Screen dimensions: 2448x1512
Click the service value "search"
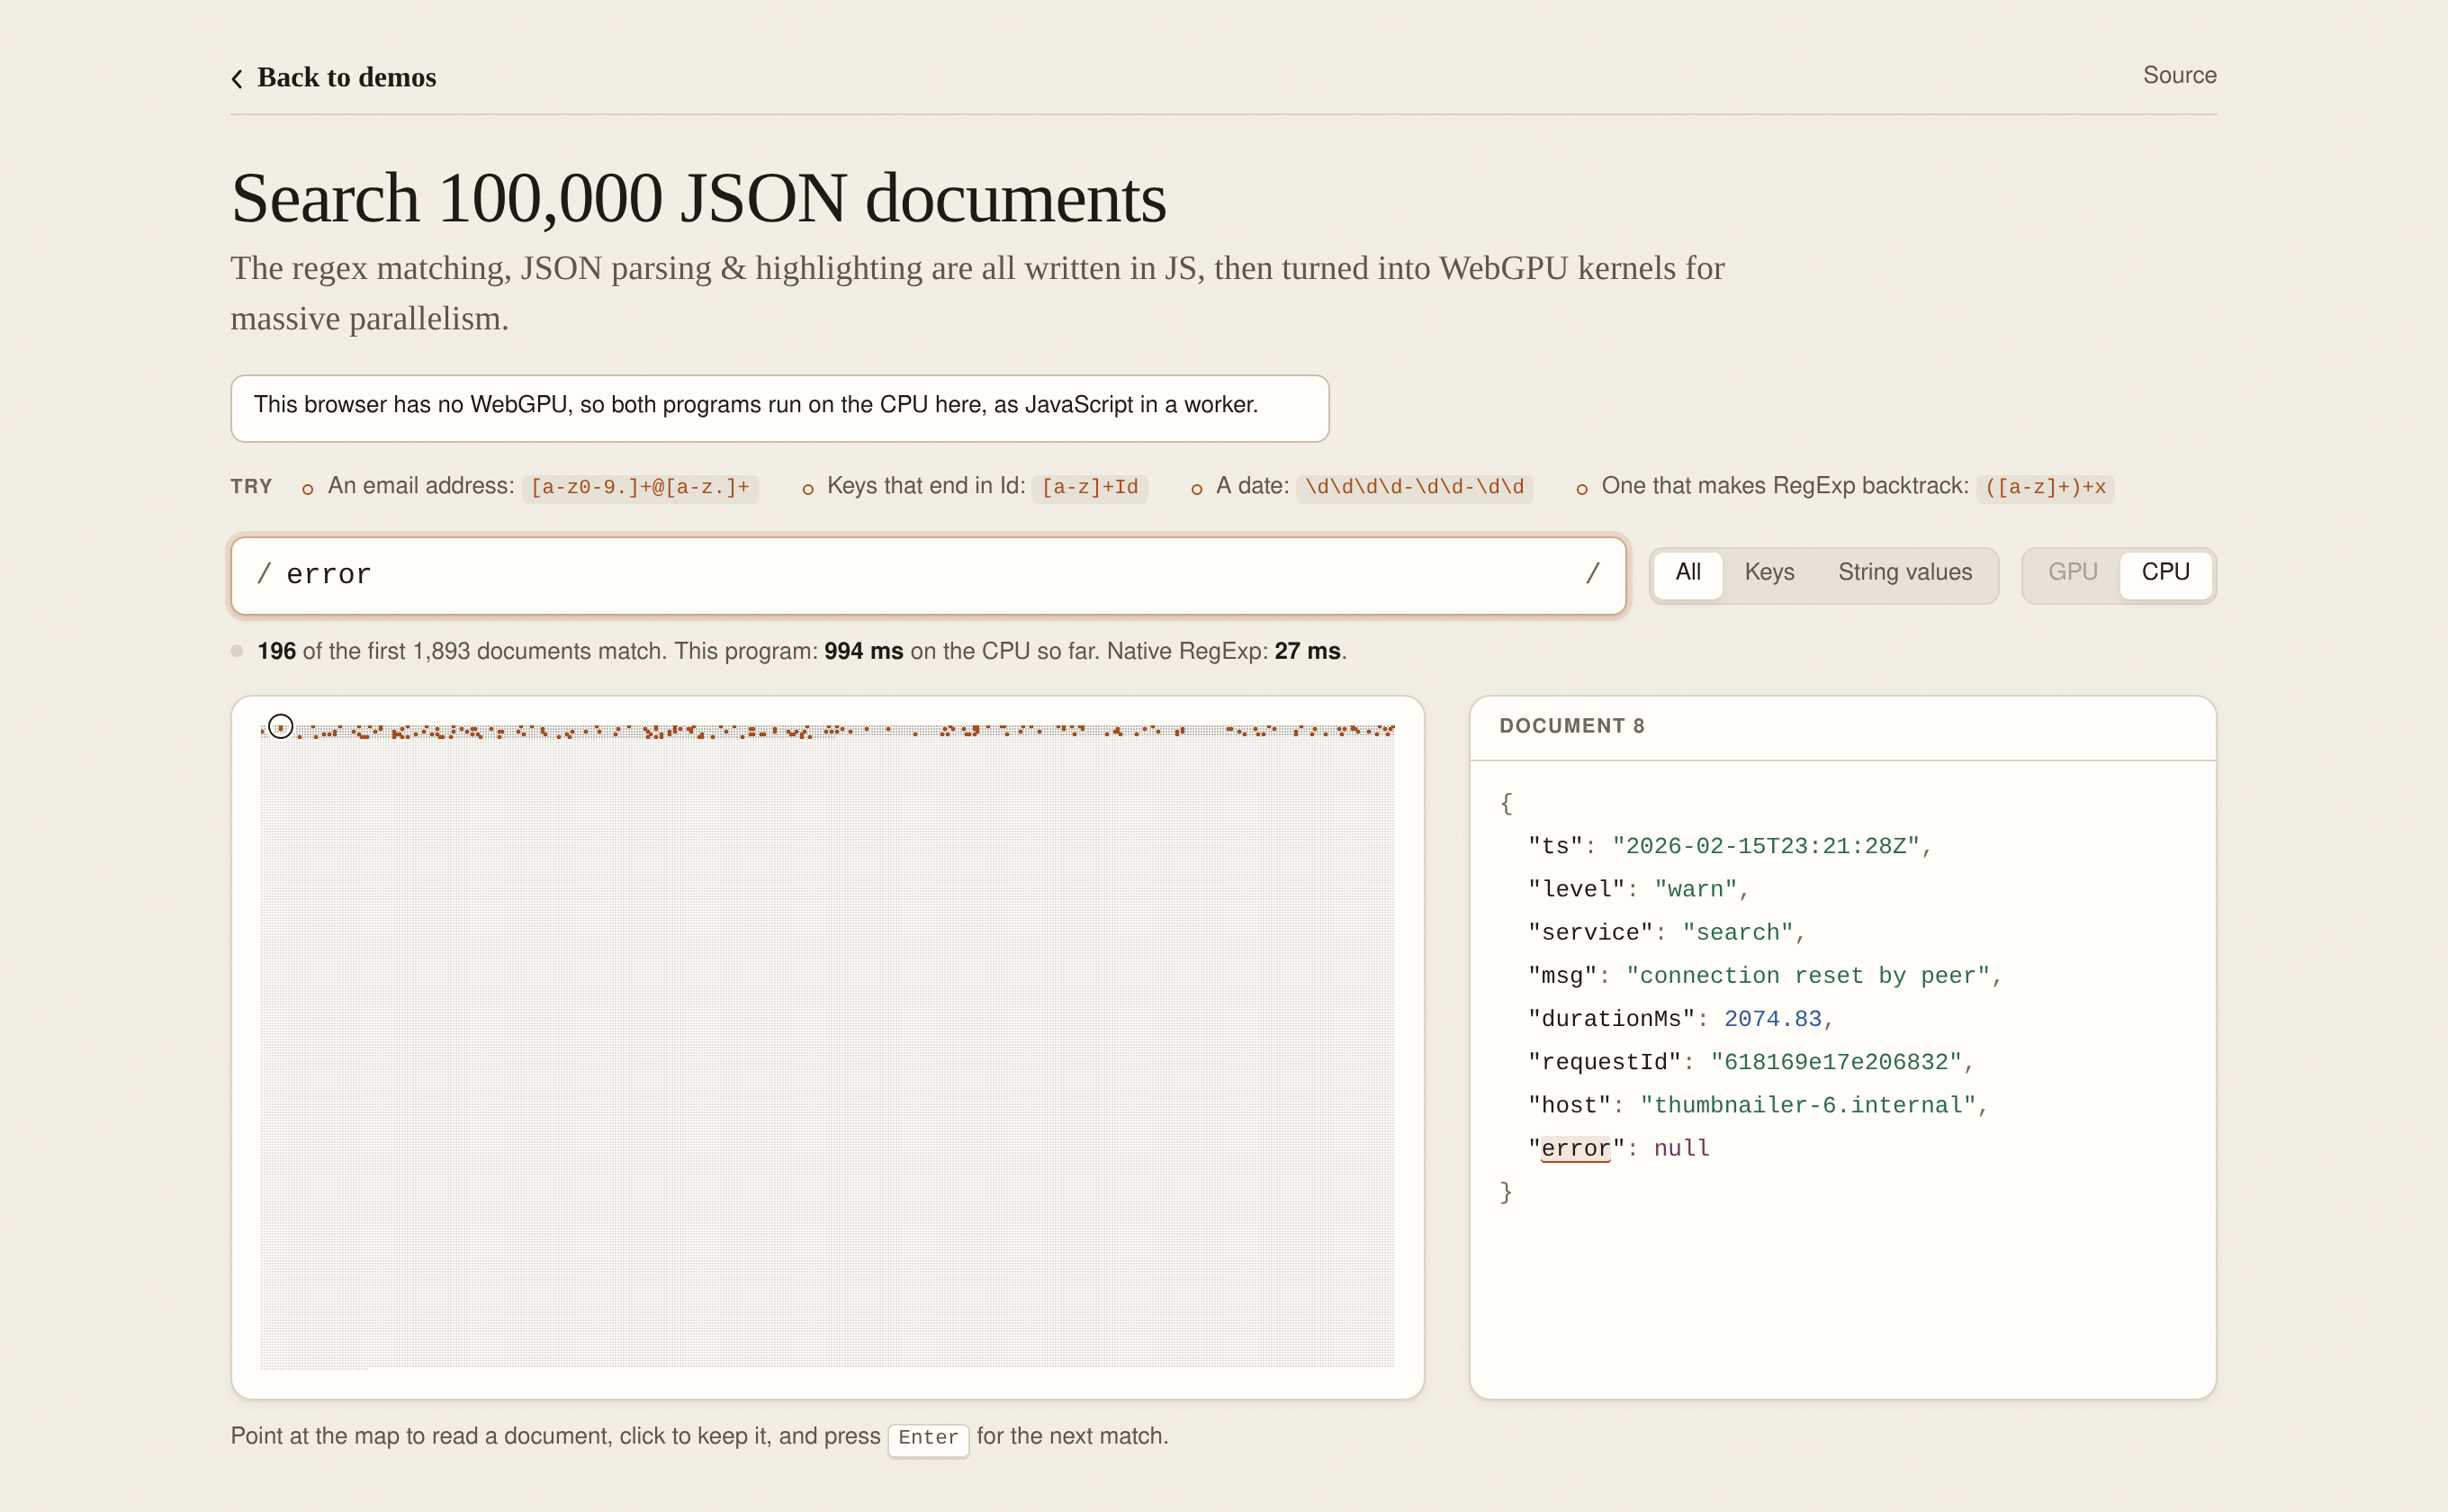pos(1737,933)
